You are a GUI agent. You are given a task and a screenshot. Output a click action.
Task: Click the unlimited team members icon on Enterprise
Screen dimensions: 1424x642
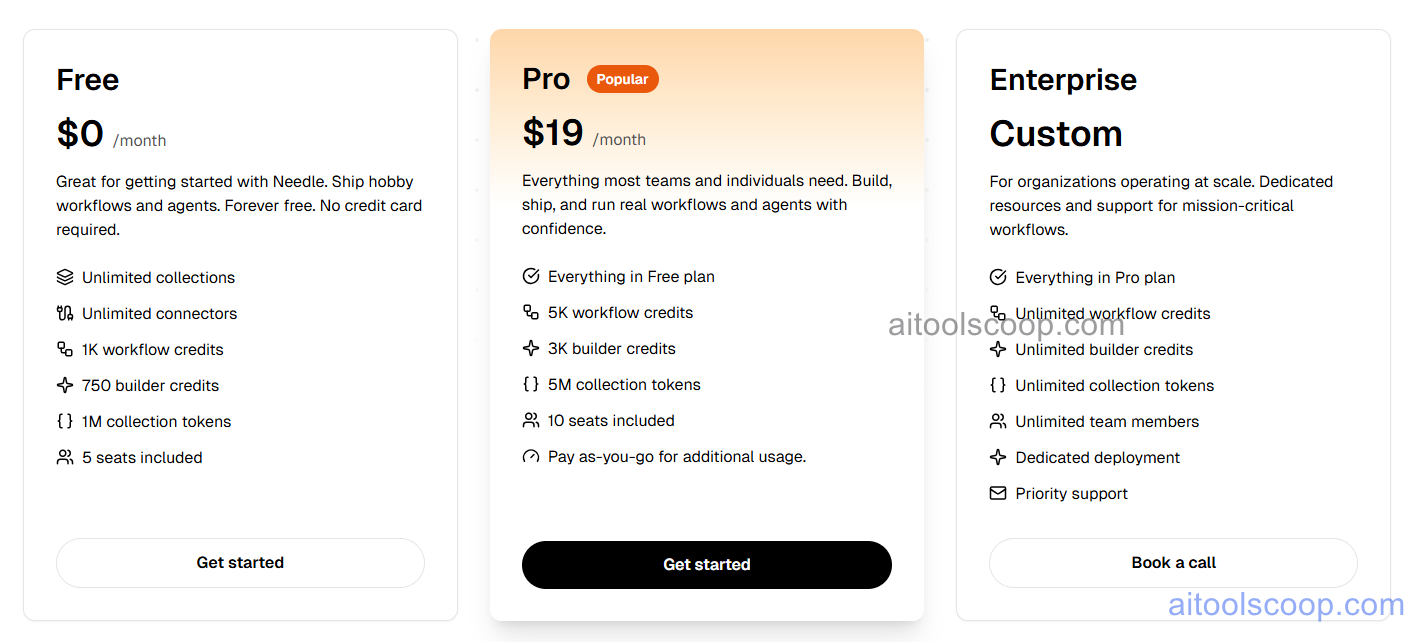tap(997, 421)
